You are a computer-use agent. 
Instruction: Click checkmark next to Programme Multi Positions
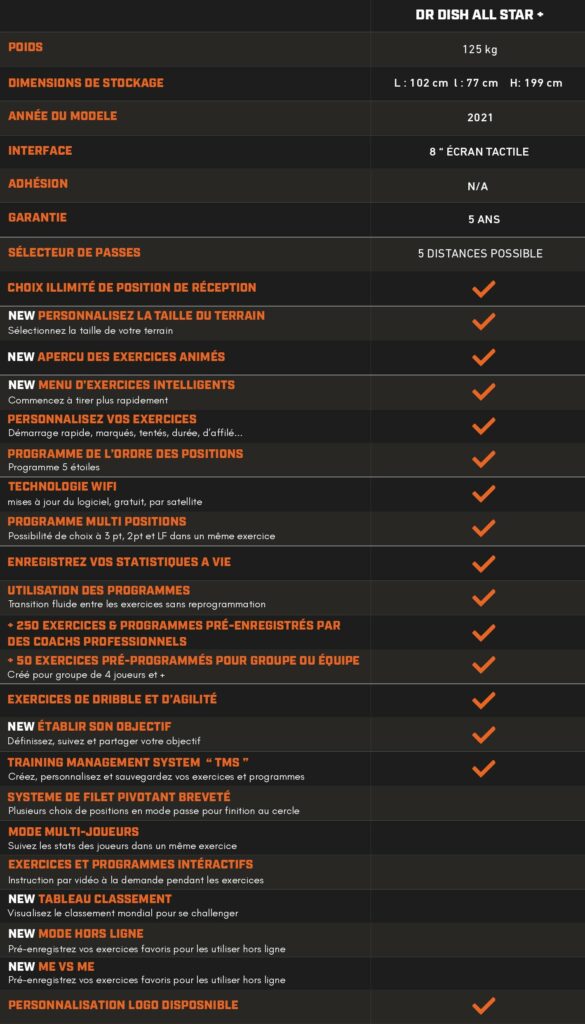(483, 528)
